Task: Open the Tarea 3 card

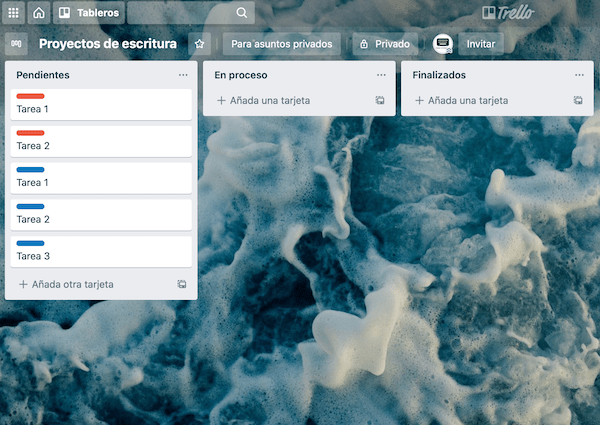Action: [x=101, y=251]
